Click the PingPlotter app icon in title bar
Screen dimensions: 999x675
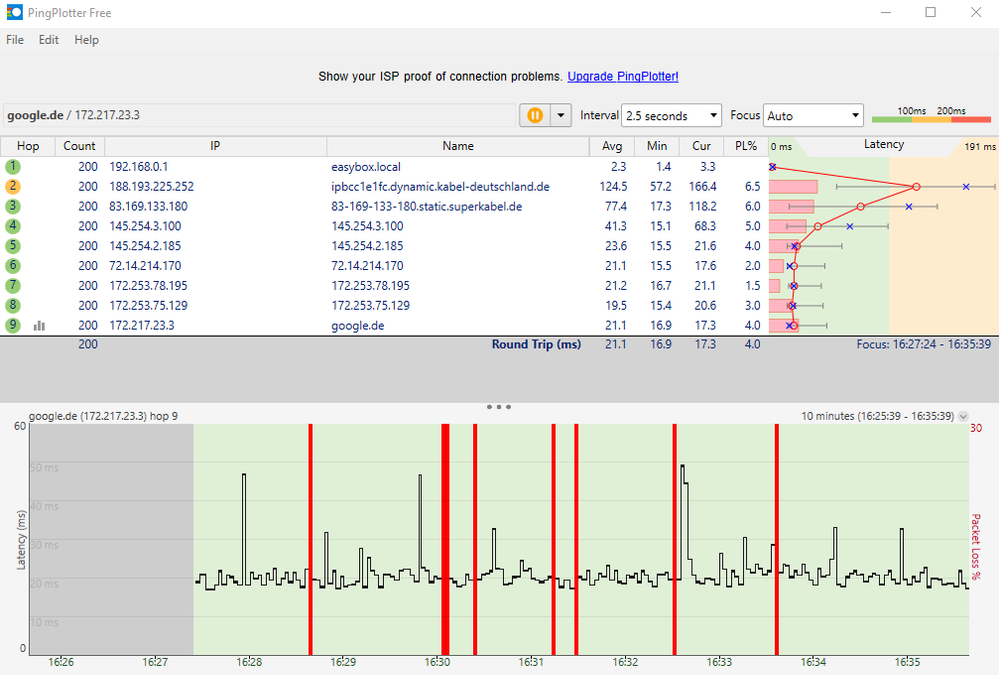pos(14,12)
